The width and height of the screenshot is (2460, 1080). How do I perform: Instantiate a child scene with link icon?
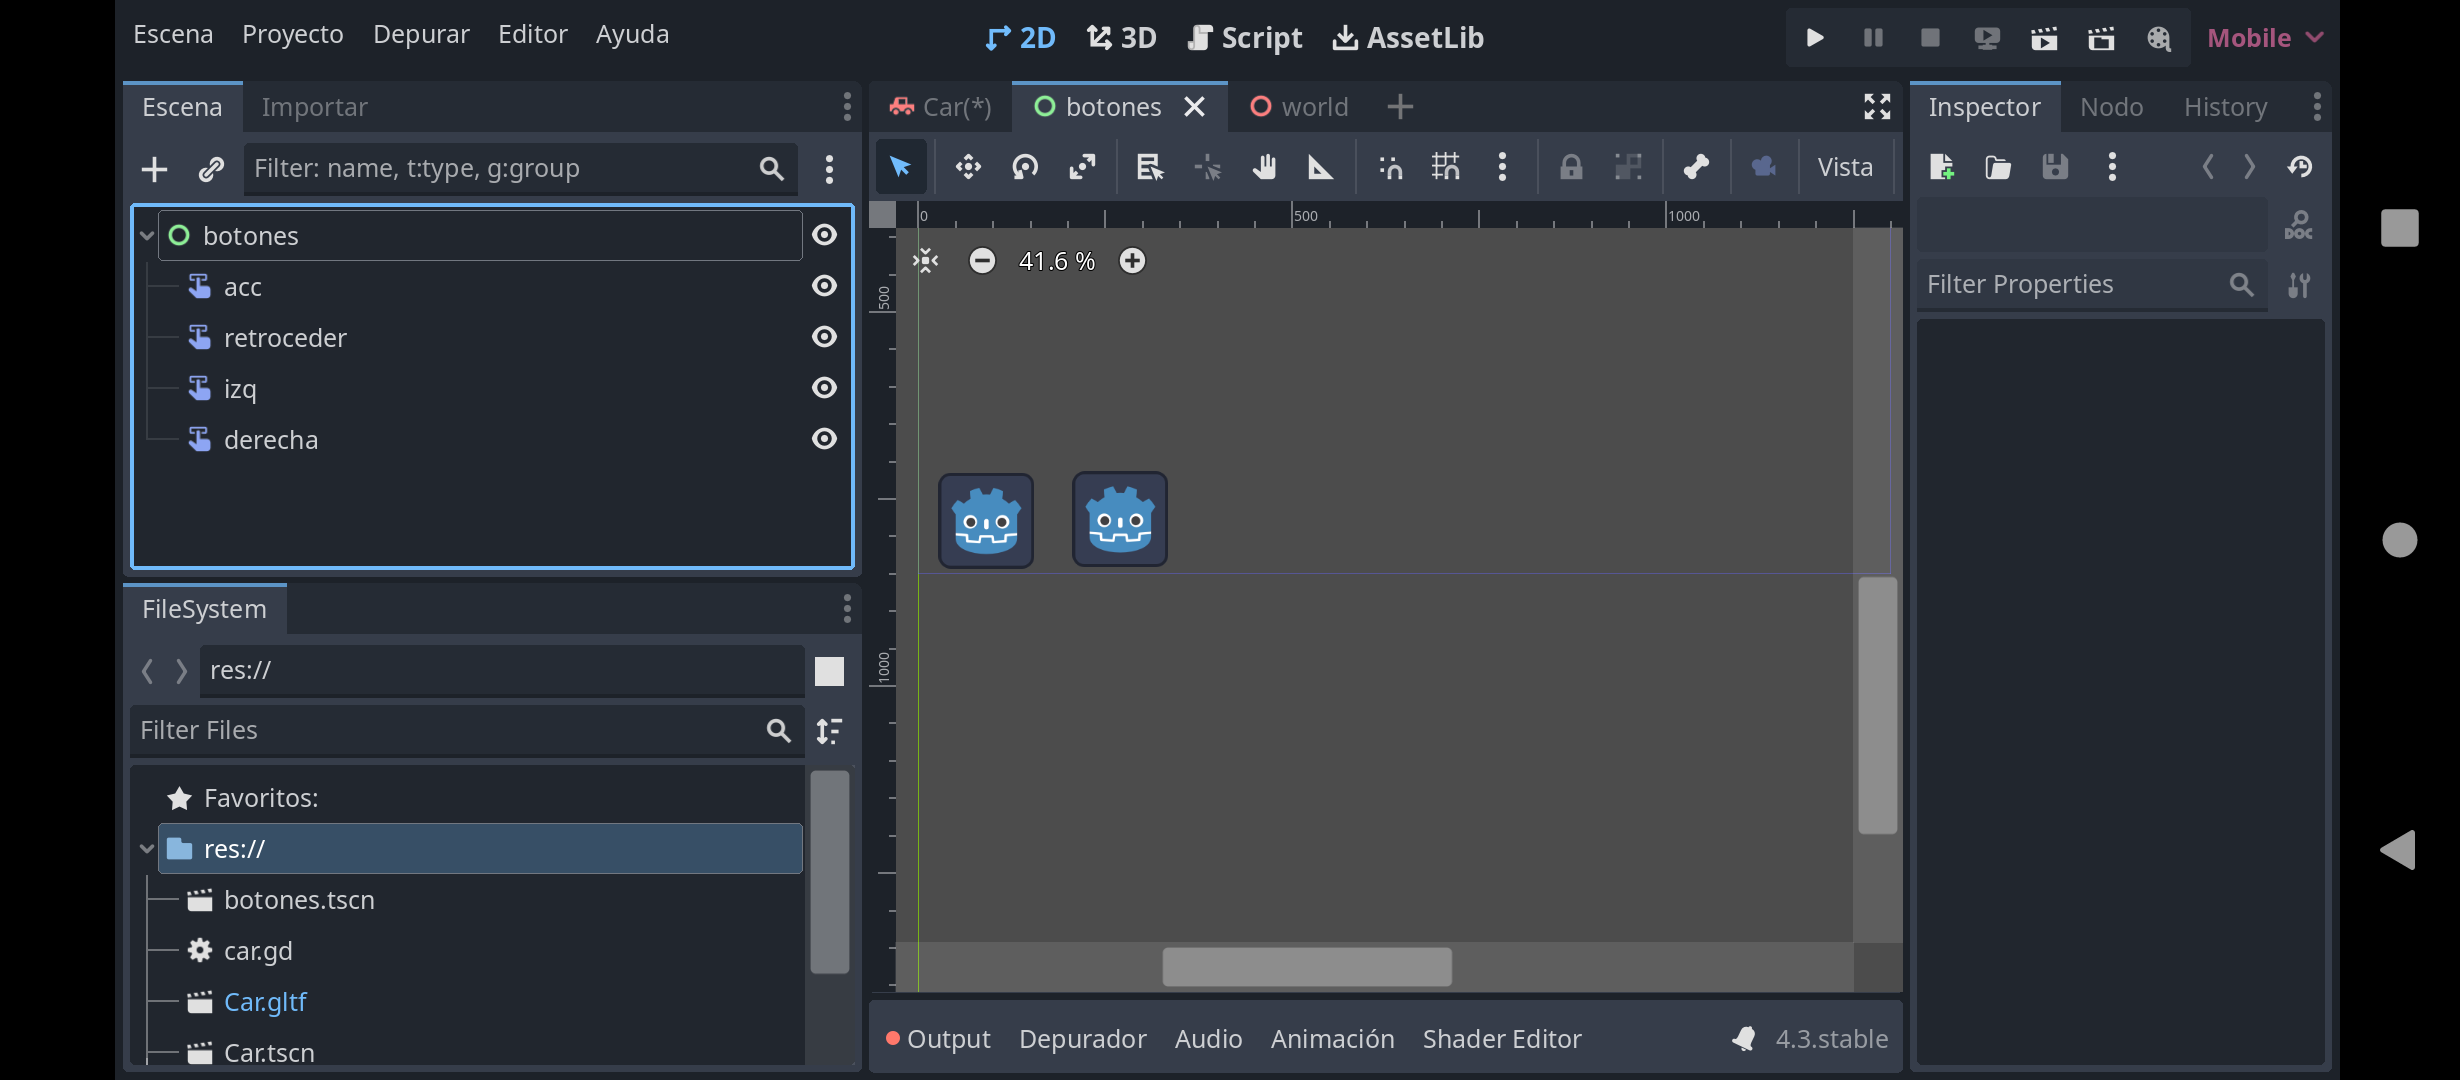pyautogui.click(x=211, y=169)
